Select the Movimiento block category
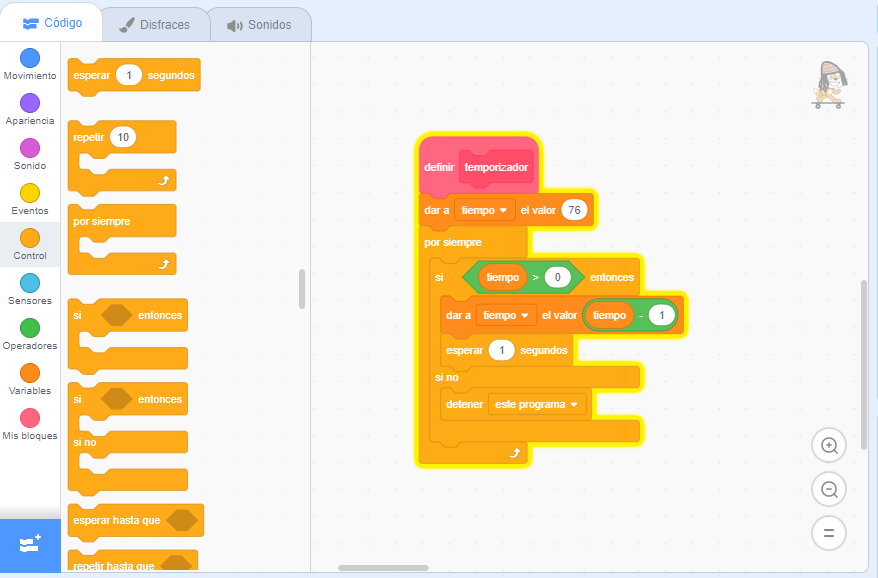This screenshot has width=878, height=578. tap(29, 65)
